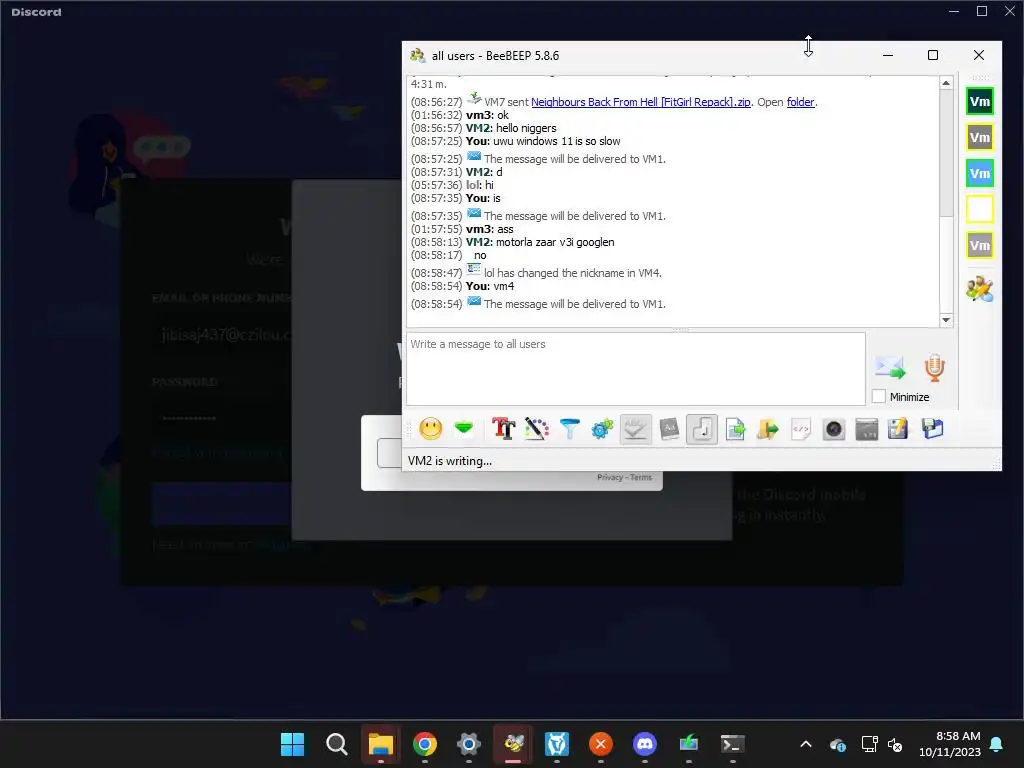This screenshot has width=1024, height=768.
Task: Click the chat scrollbar up arrow
Action: click(x=946, y=83)
